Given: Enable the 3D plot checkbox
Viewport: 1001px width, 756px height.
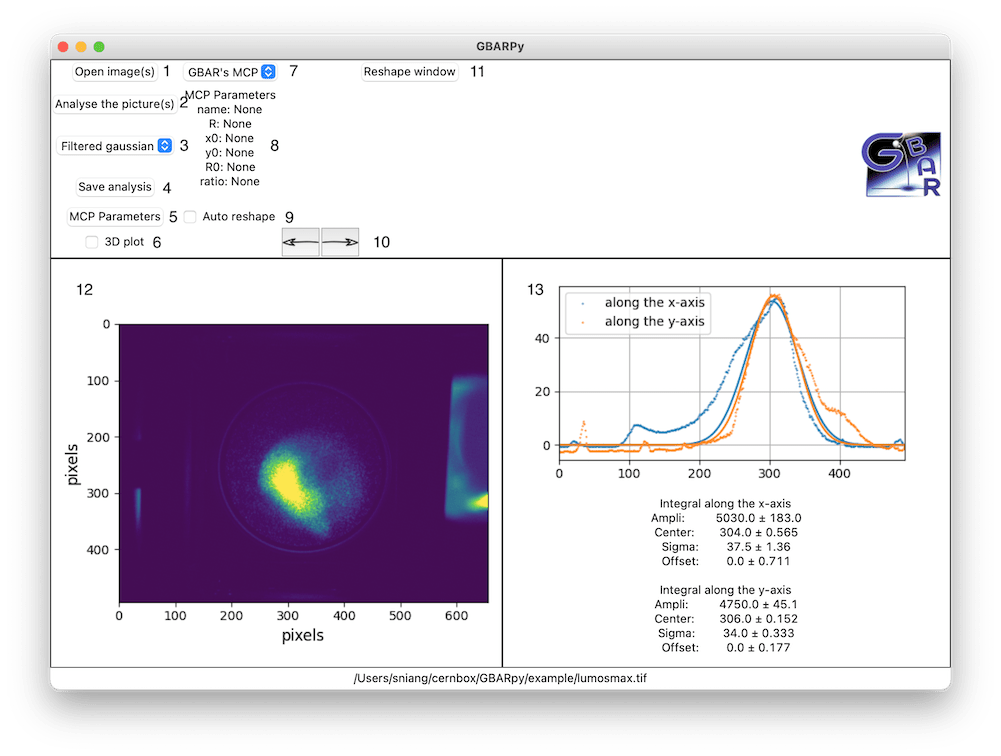Looking at the screenshot, I should click(x=92, y=242).
